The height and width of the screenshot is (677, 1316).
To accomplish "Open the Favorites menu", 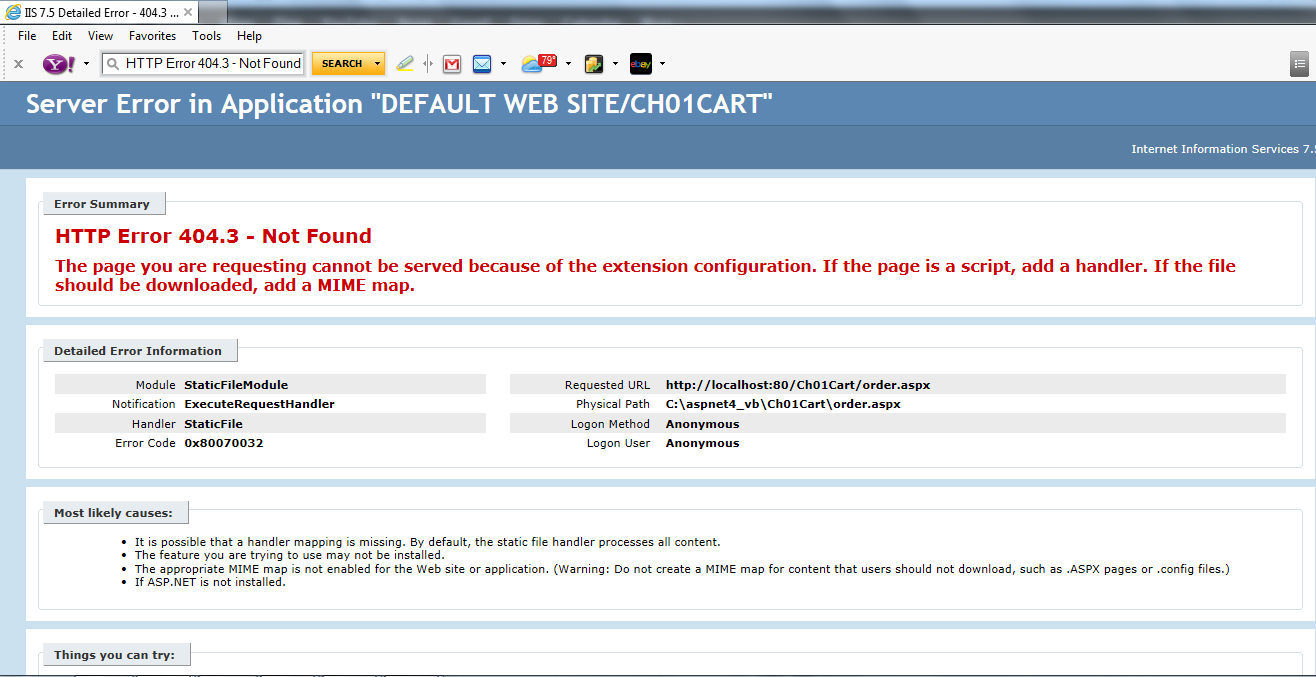I will [152, 35].
